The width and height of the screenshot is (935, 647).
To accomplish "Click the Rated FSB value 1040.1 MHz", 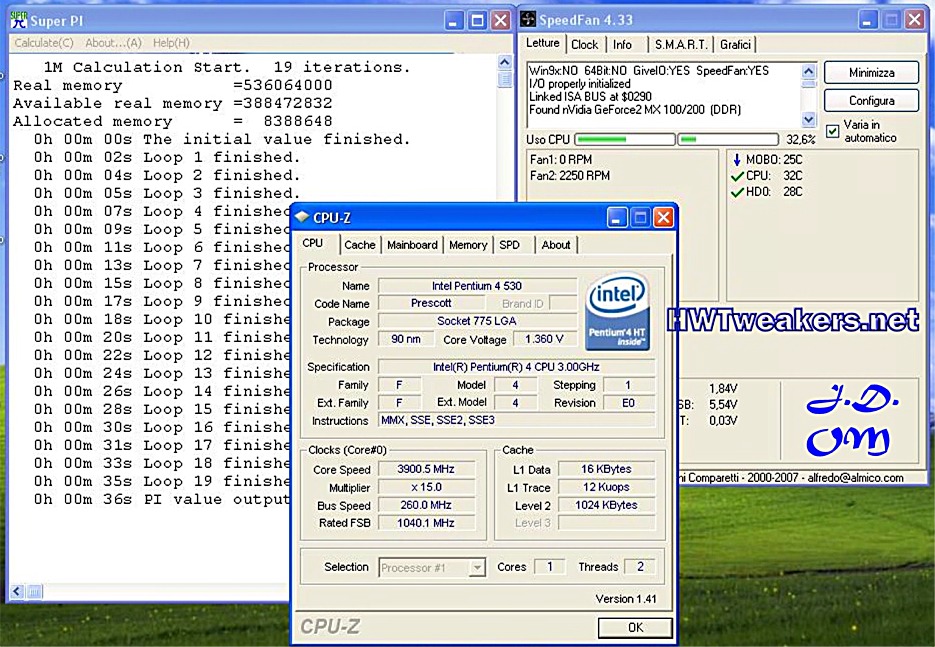I will (426, 523).
